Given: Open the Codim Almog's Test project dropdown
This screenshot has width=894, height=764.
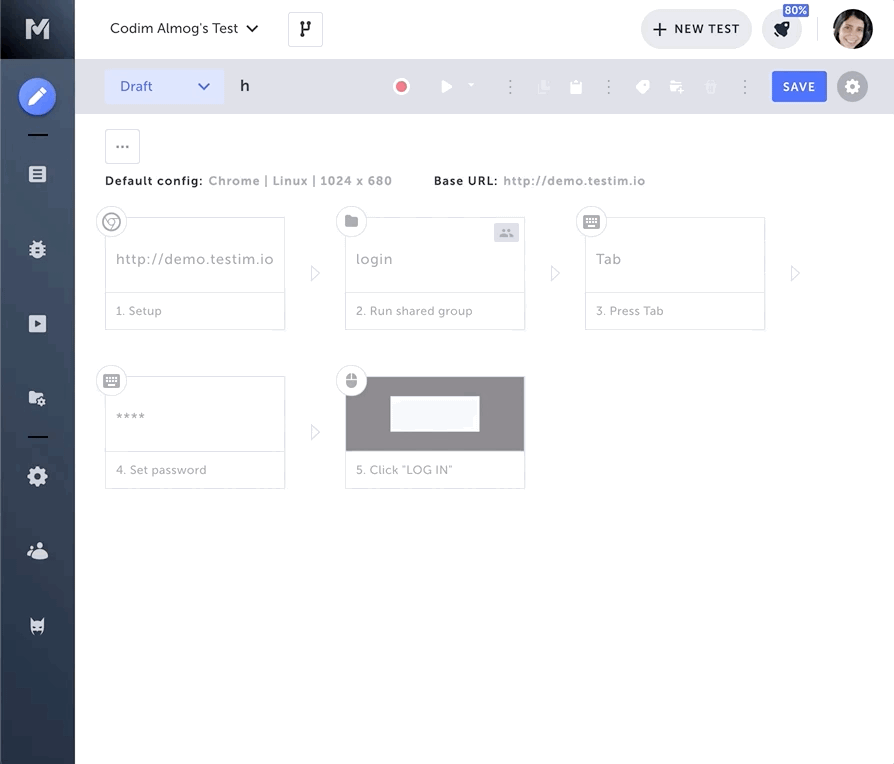Looking at the screenshot, I should click(184, 29).
